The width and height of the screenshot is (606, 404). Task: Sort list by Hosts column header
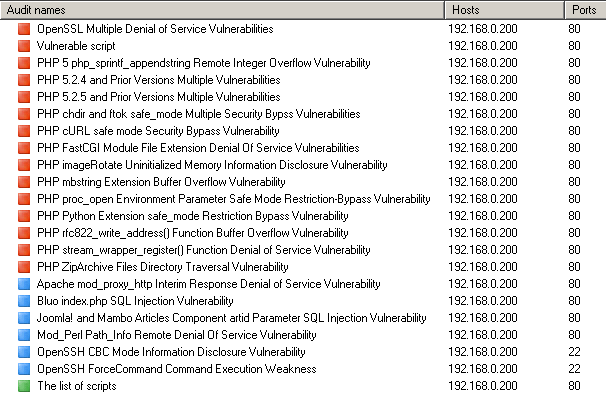[500, 10]
